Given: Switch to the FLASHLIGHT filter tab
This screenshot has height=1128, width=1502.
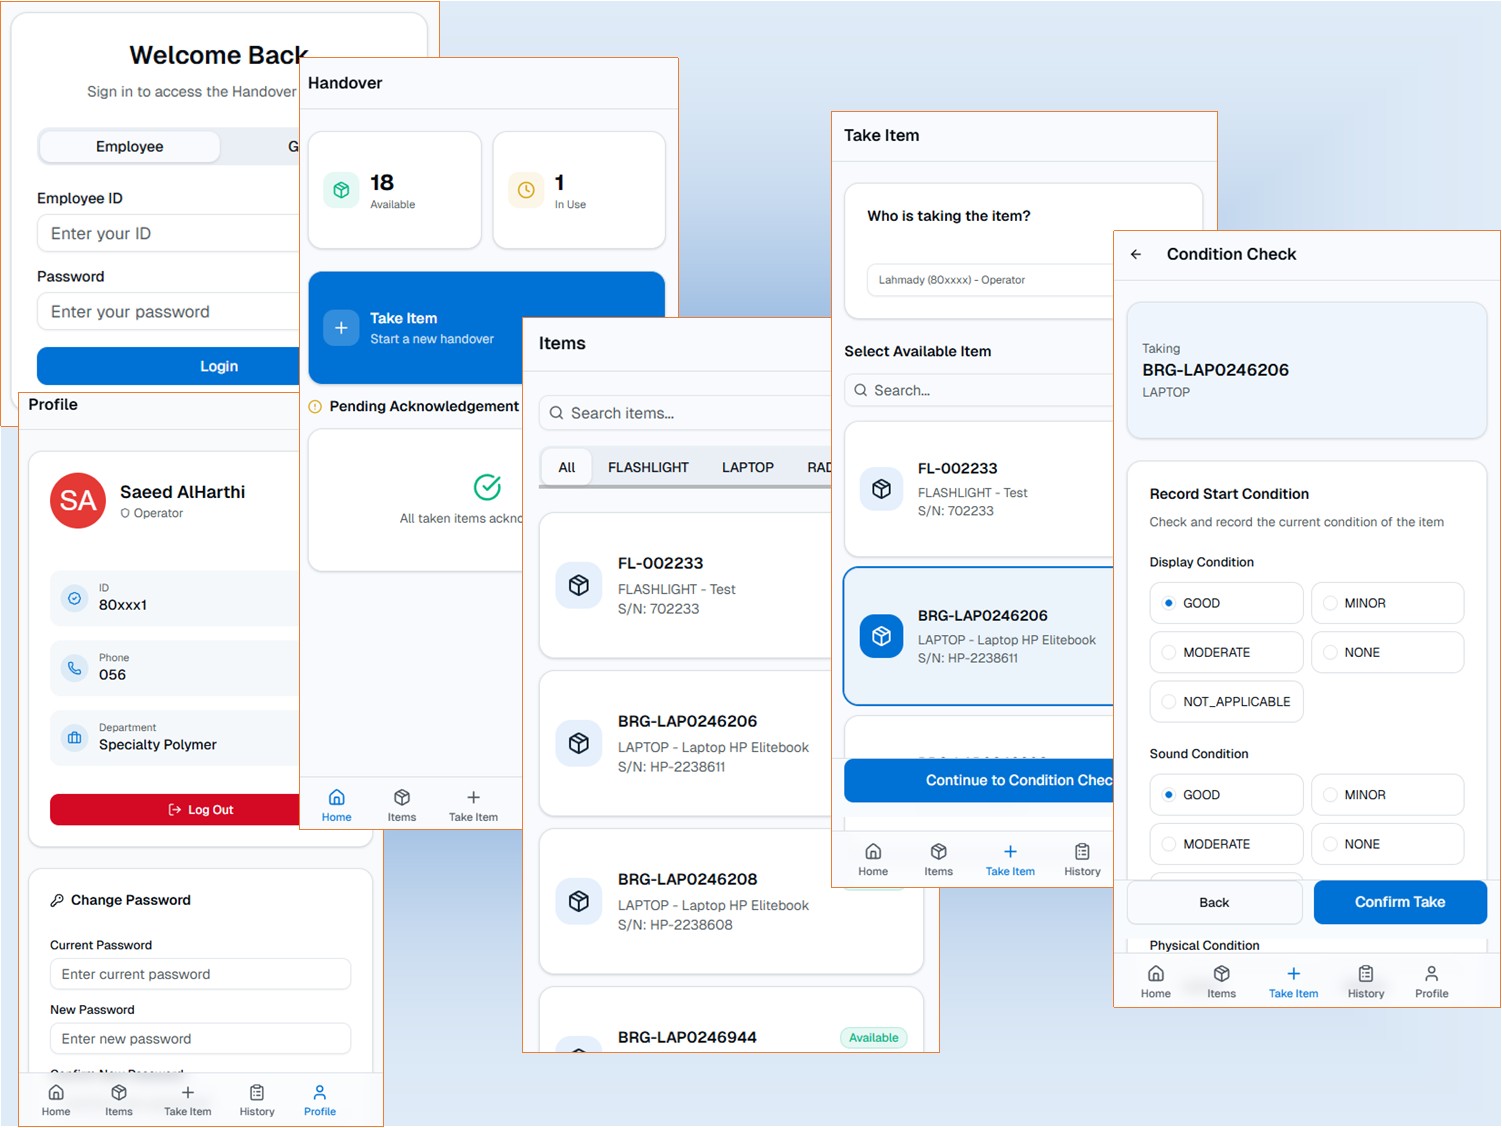Looking at the screenshot, I should pyautogui.click(x=648, y=467).
